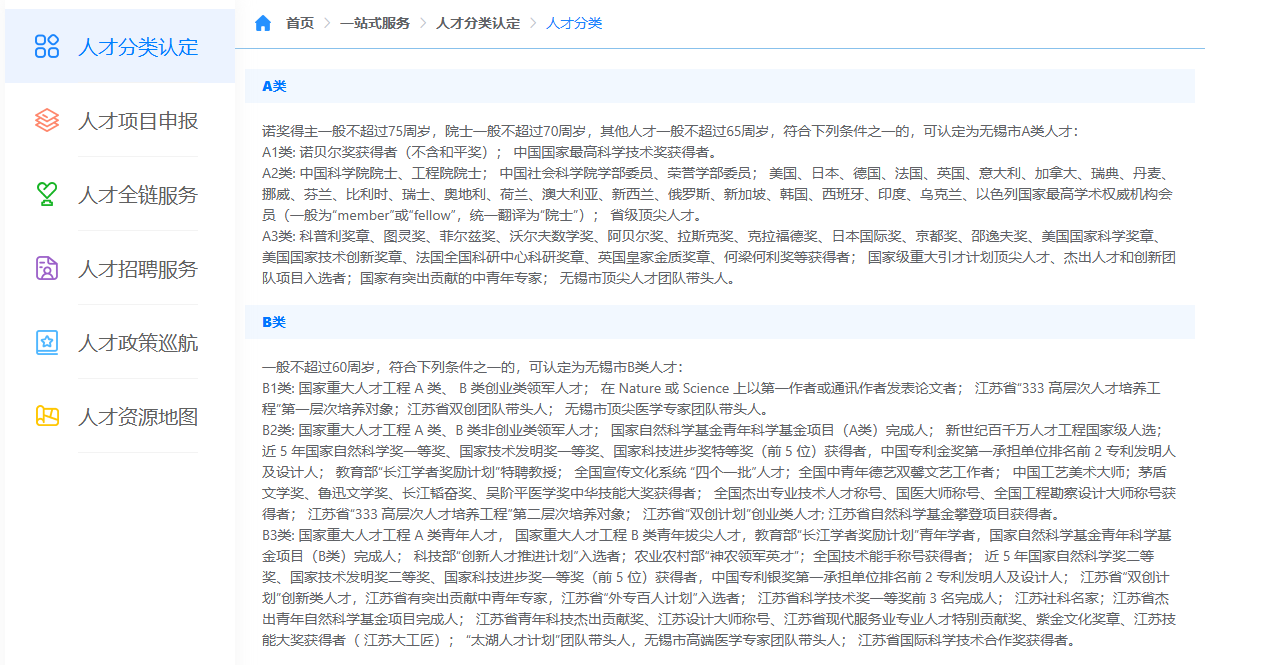Viewport: 1277px width, 665px height.
Task: Click the blue home icon in breadcrumb
Action: click(263, 23)
